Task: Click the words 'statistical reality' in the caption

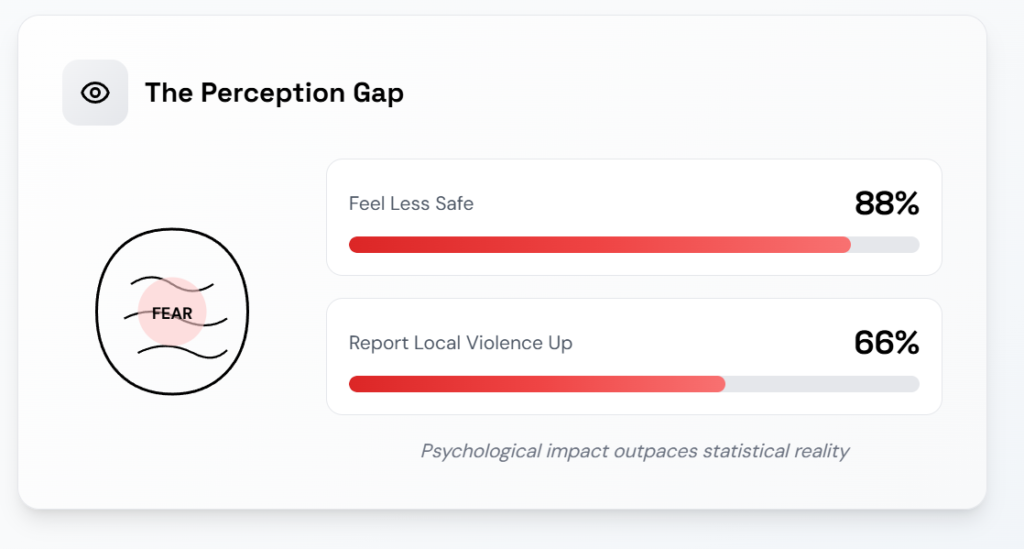Action: pos(776,451)
